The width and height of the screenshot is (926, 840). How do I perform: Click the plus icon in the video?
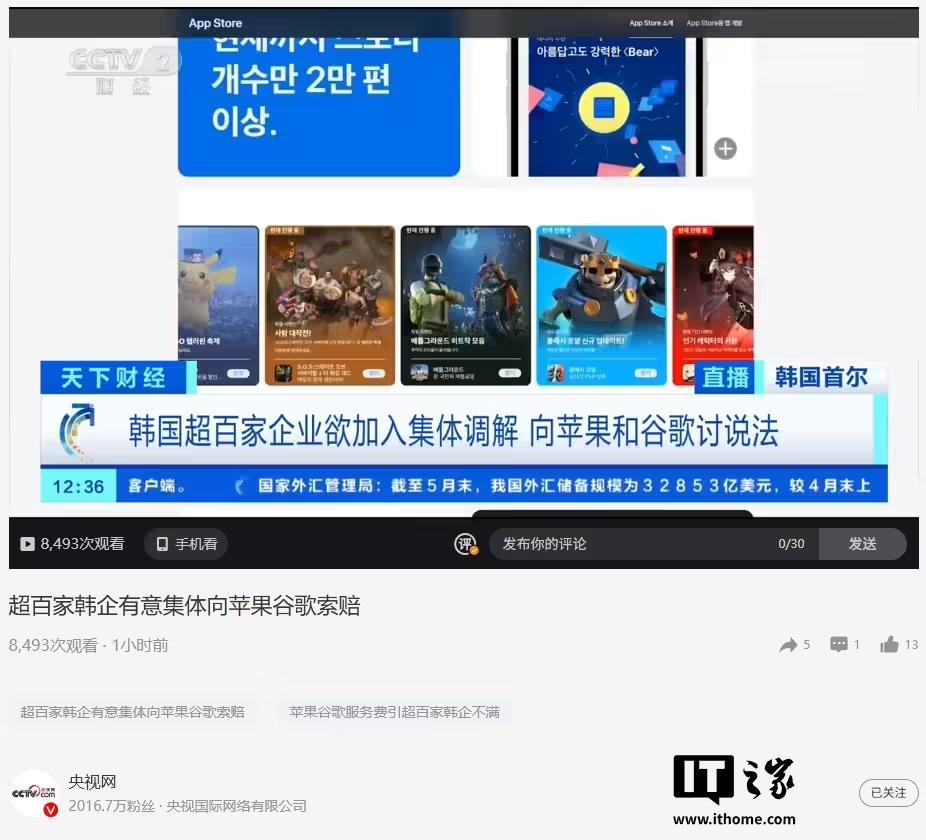point(725,148)
